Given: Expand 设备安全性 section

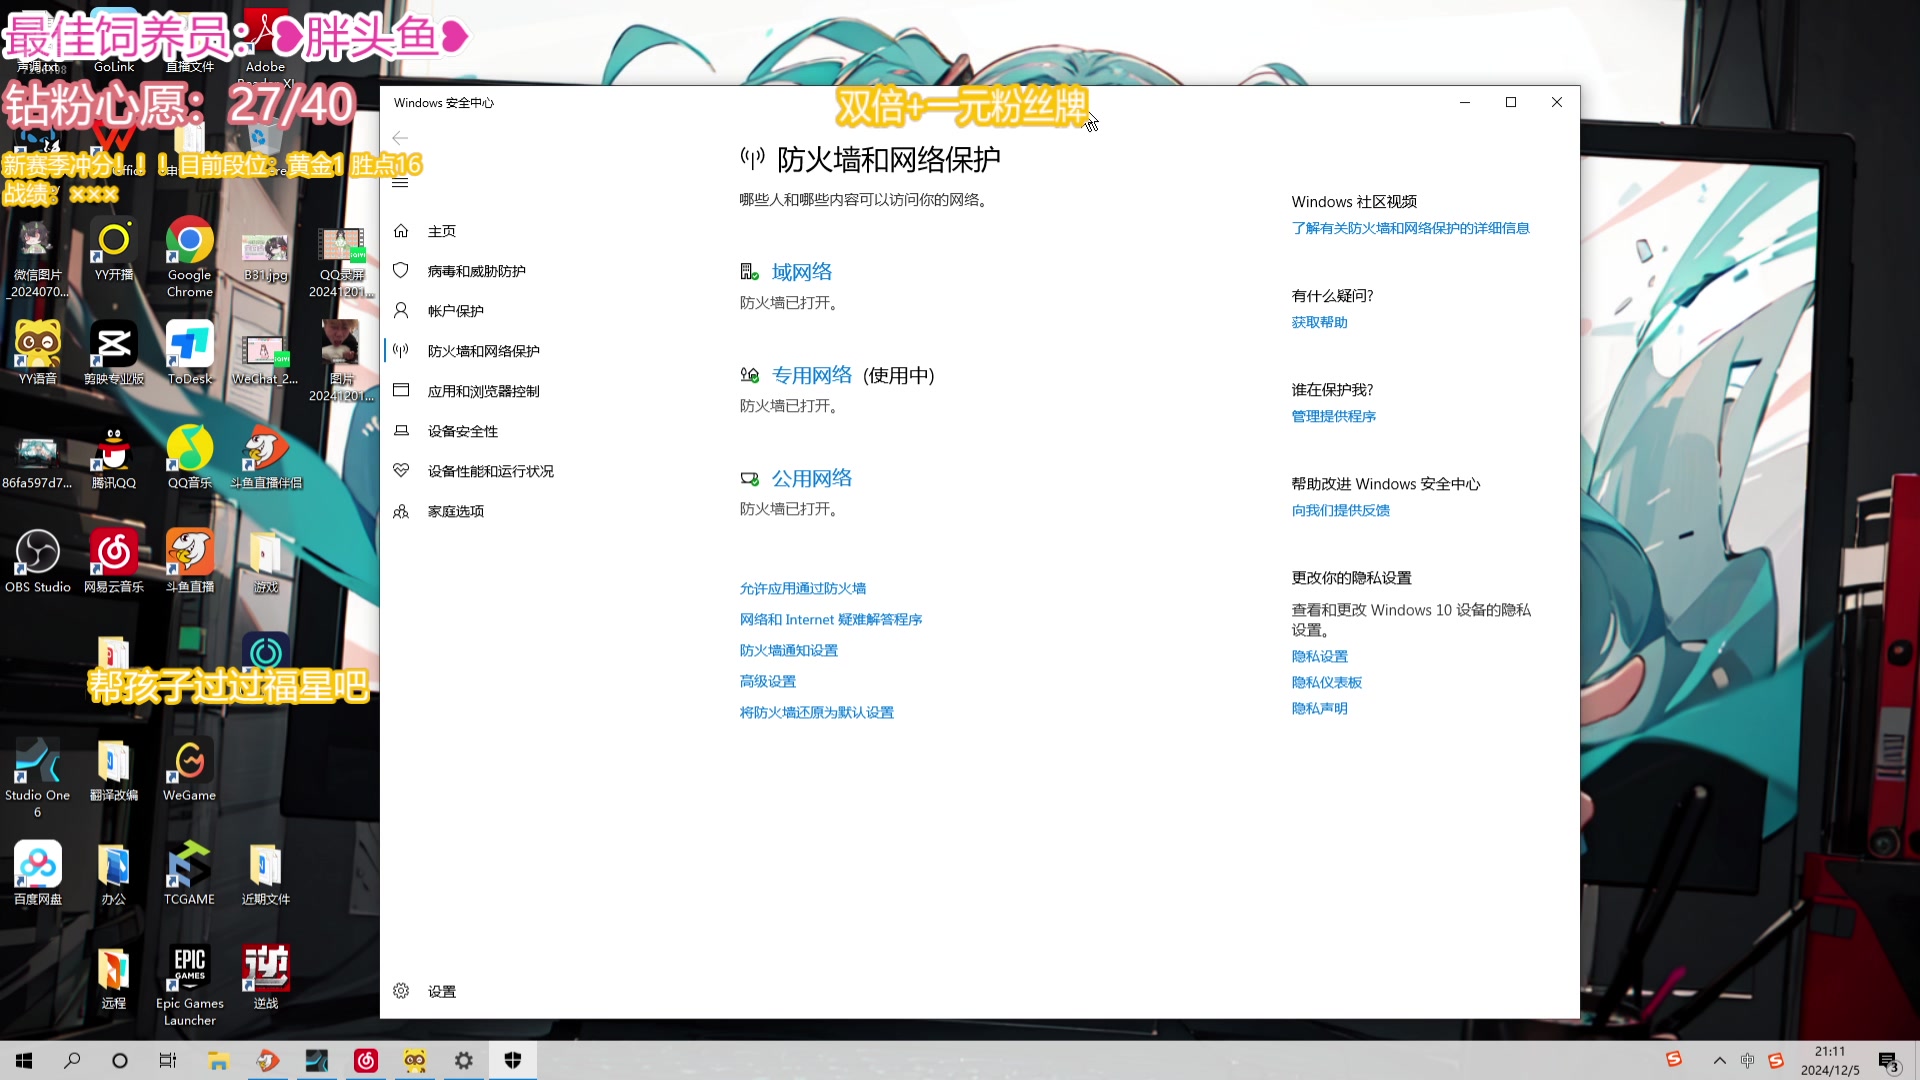Looking at the screenshot, I should pyautogui.click(x=464, y=430).
